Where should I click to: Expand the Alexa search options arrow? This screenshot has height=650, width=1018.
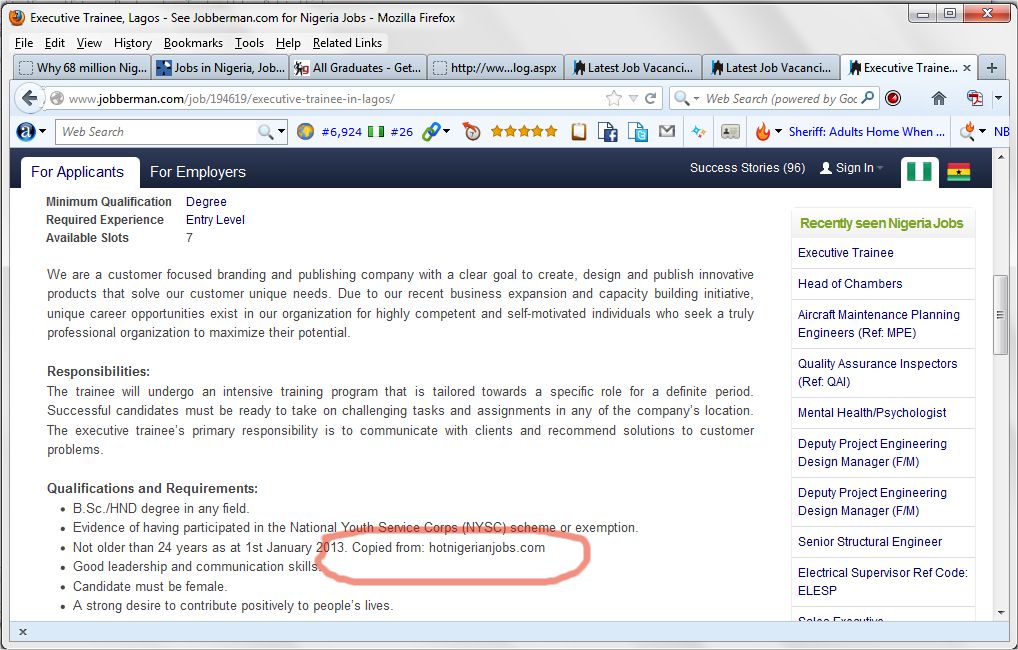click(281, 132)
